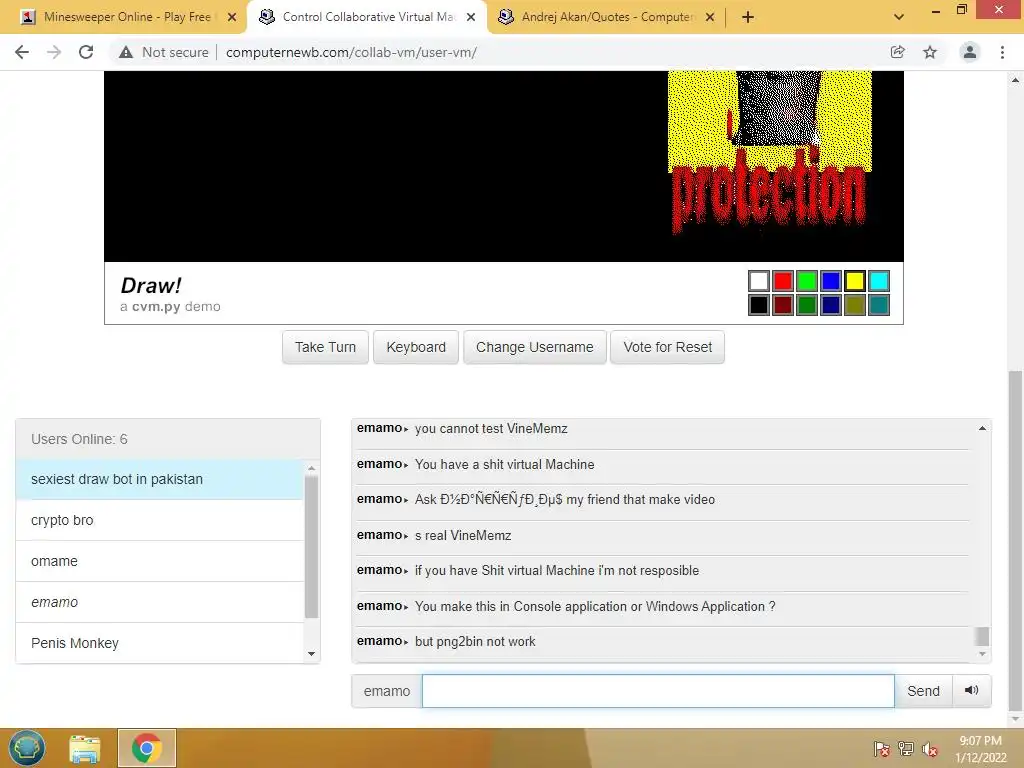Click message 'but png2bin not work'
Screen dimensions: 1024x768
[475, 641]
